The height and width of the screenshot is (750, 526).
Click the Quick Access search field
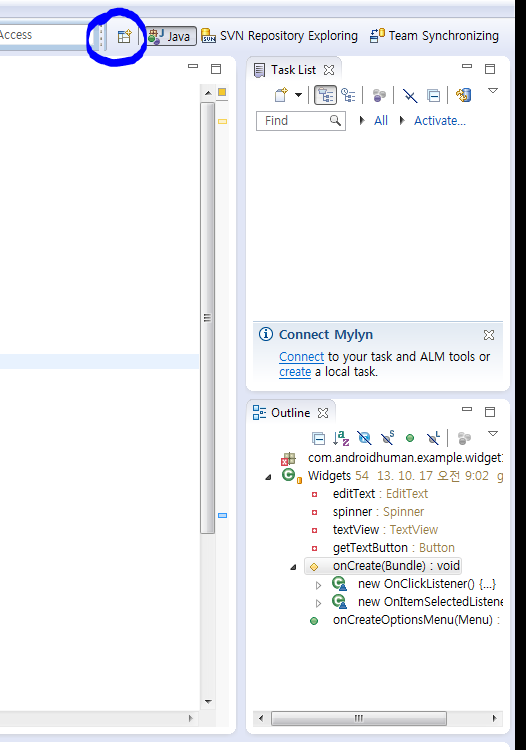point(46,35)
